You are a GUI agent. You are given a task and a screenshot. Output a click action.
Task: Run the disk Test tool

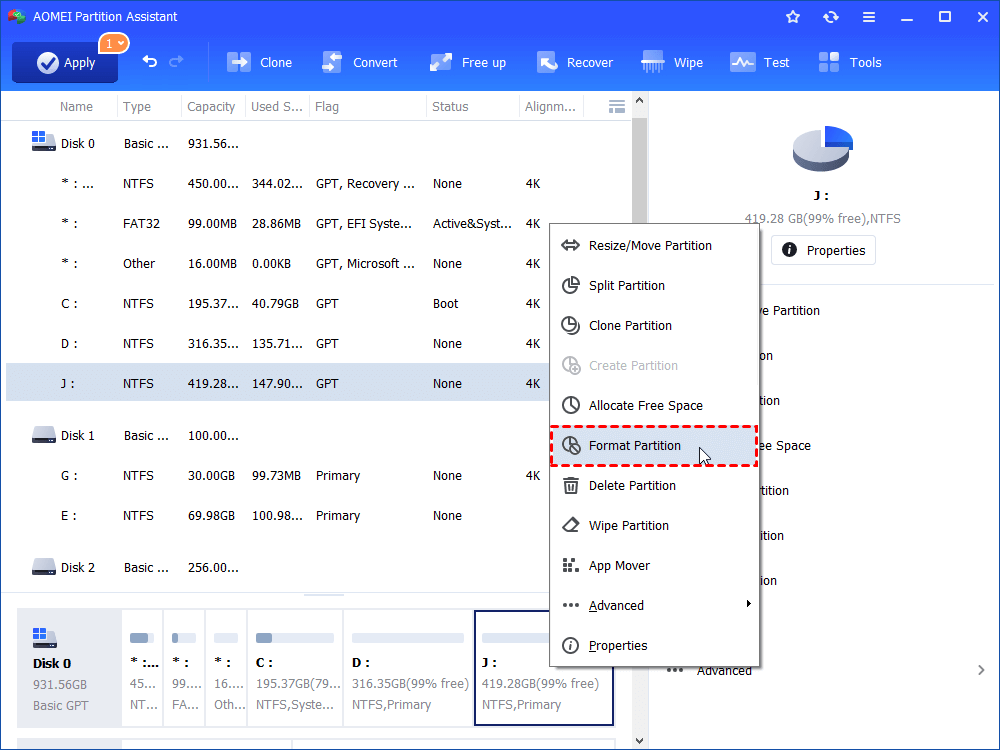coord(760,61)
